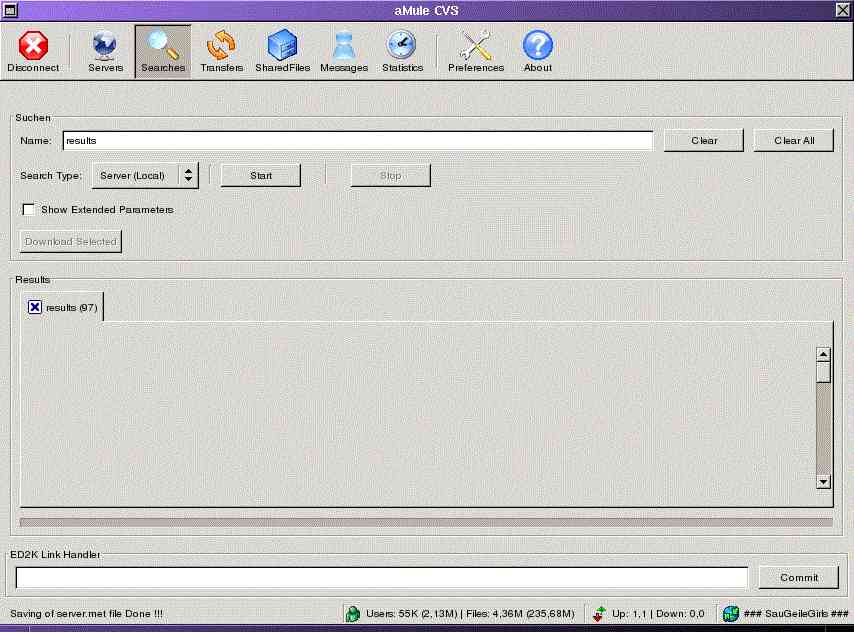
Task: Click the Disconnect toolbar icon
Action: tap(33, 52)
